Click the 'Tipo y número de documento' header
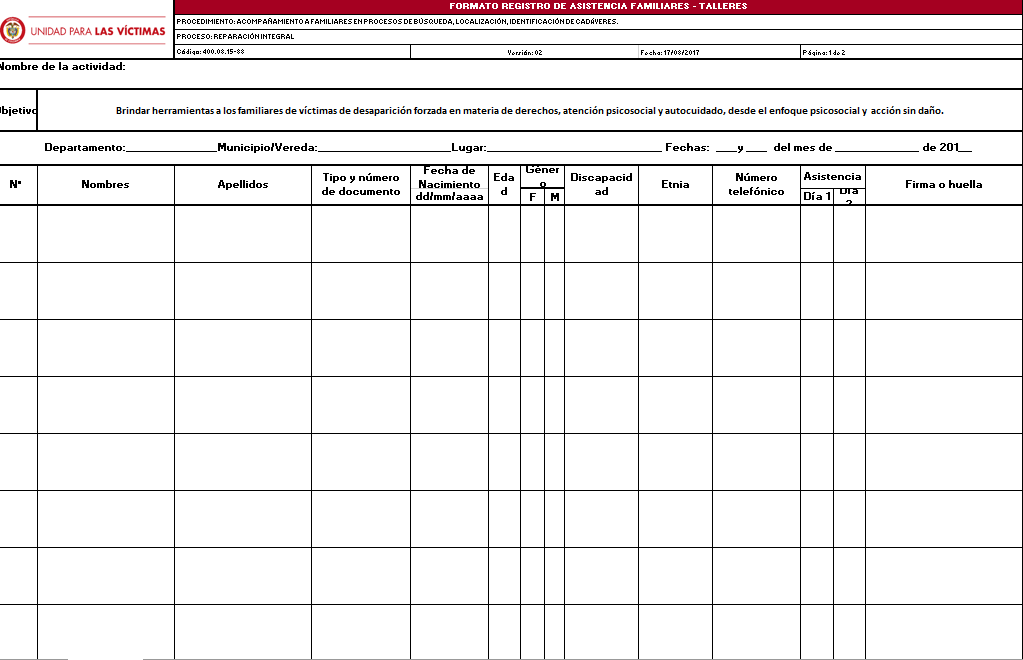The height and width of the screenshot is (660, 1023). click(x=361, y=185)
